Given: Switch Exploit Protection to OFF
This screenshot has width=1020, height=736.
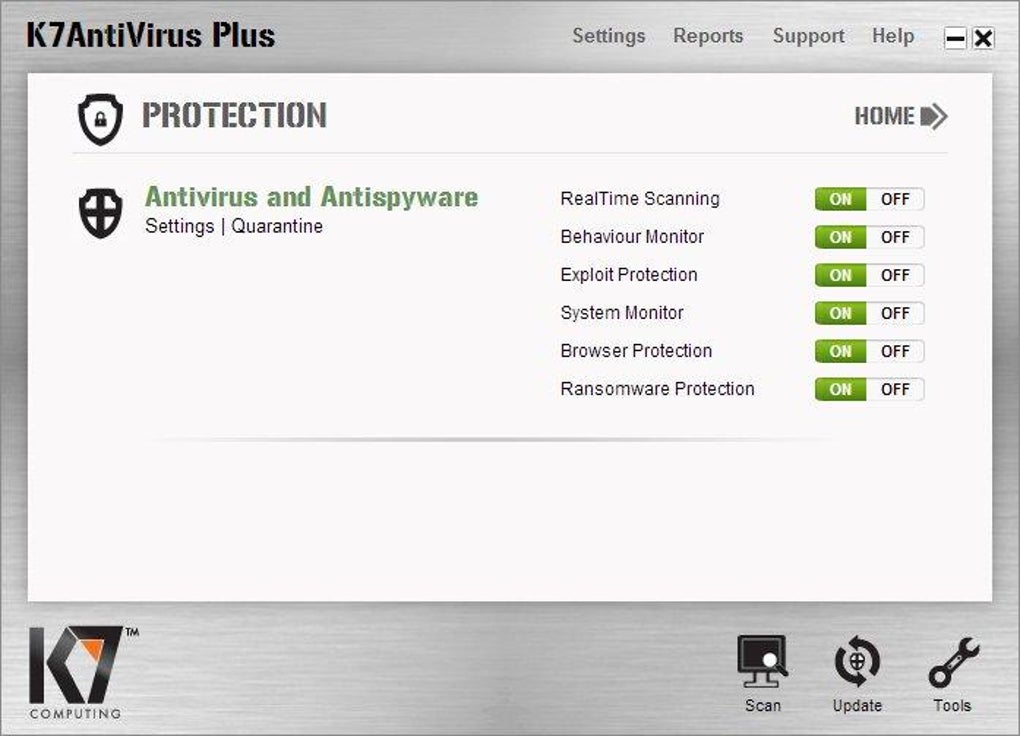Looking at the screenshot, I should pos(895,275).
